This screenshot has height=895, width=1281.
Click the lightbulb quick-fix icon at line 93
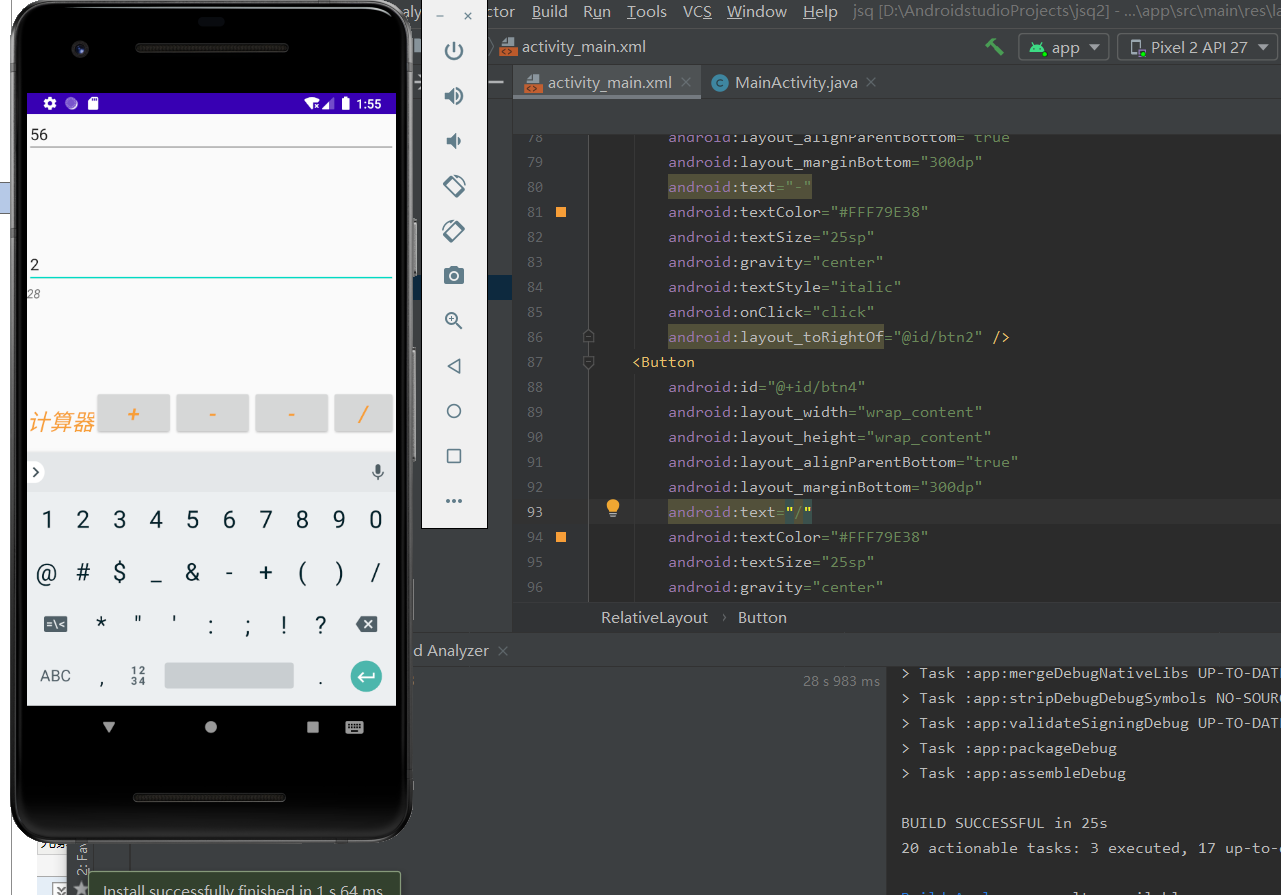coord(613,508)
